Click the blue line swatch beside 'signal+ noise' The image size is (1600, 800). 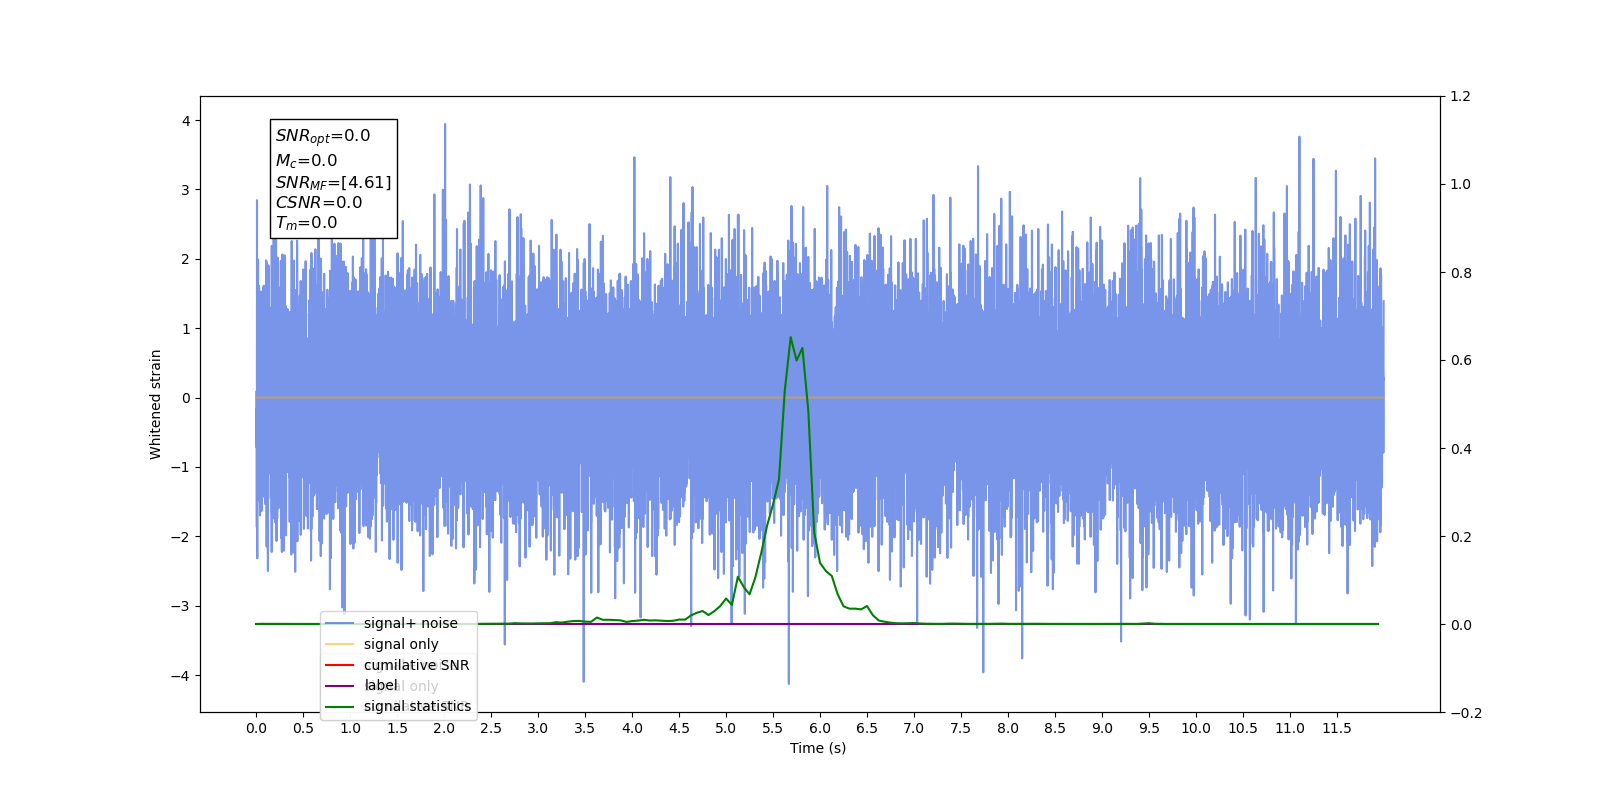[x=340, y=623]
